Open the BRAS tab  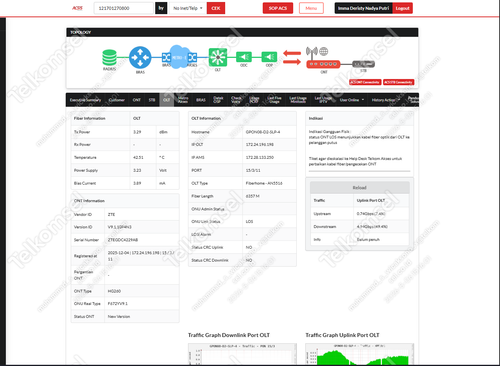click(201, 100)
